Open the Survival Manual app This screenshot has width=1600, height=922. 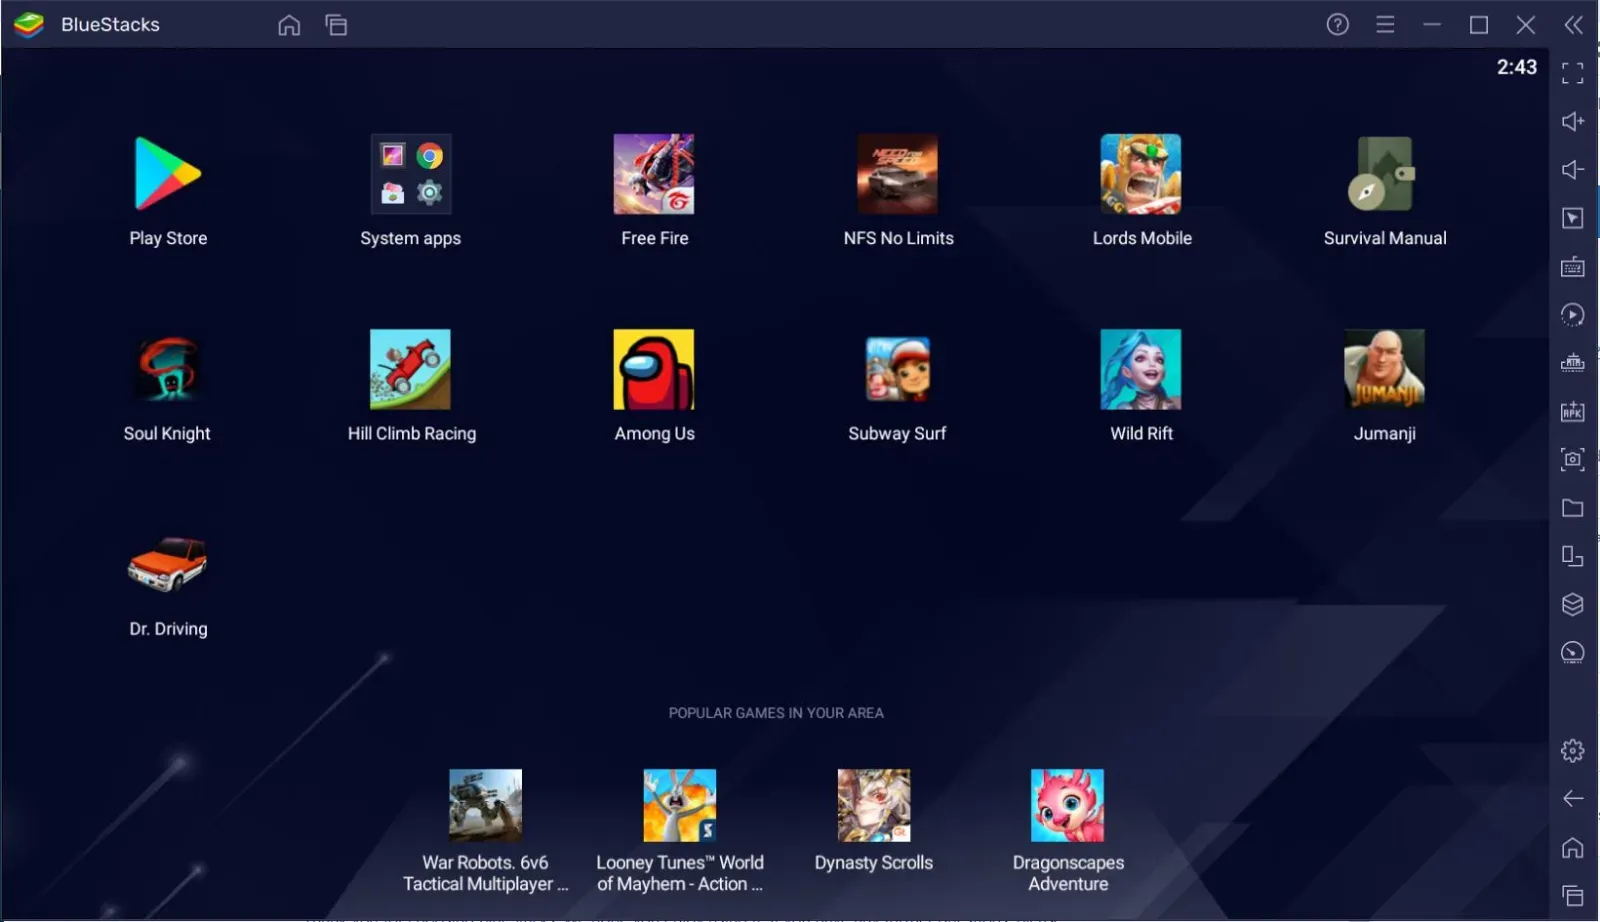pyautogui.click(x=1385, y=174)
